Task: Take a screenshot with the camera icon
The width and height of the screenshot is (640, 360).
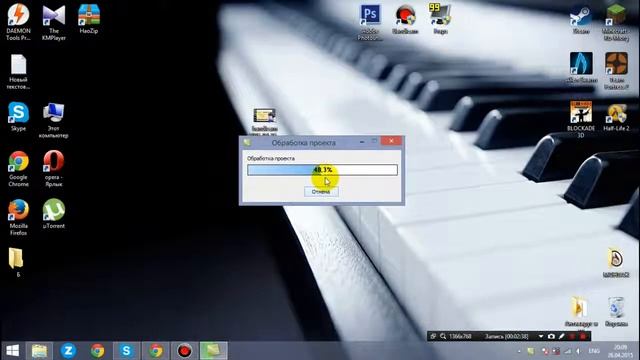Action: point(551,336)
